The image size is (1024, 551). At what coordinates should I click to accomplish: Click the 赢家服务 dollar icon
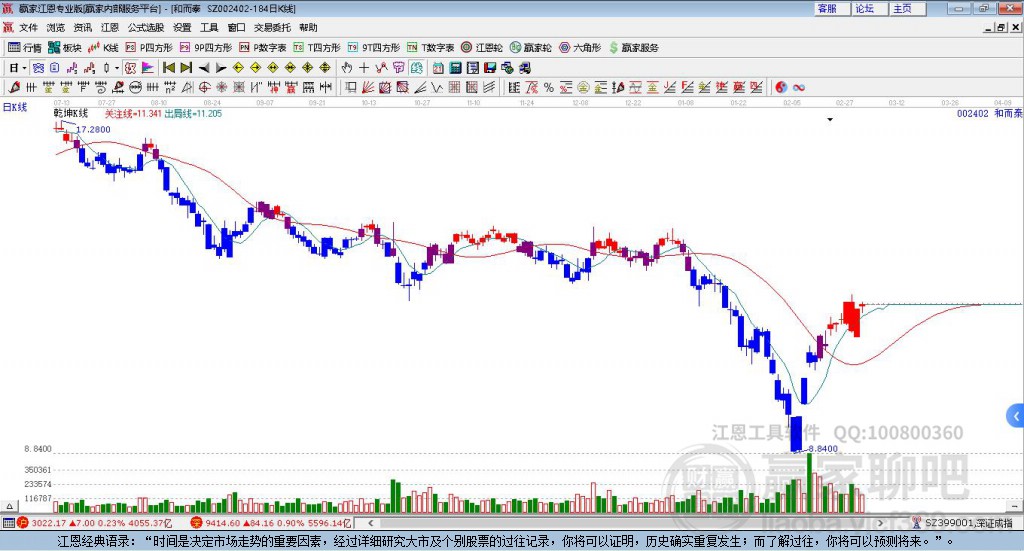(611, 47)
